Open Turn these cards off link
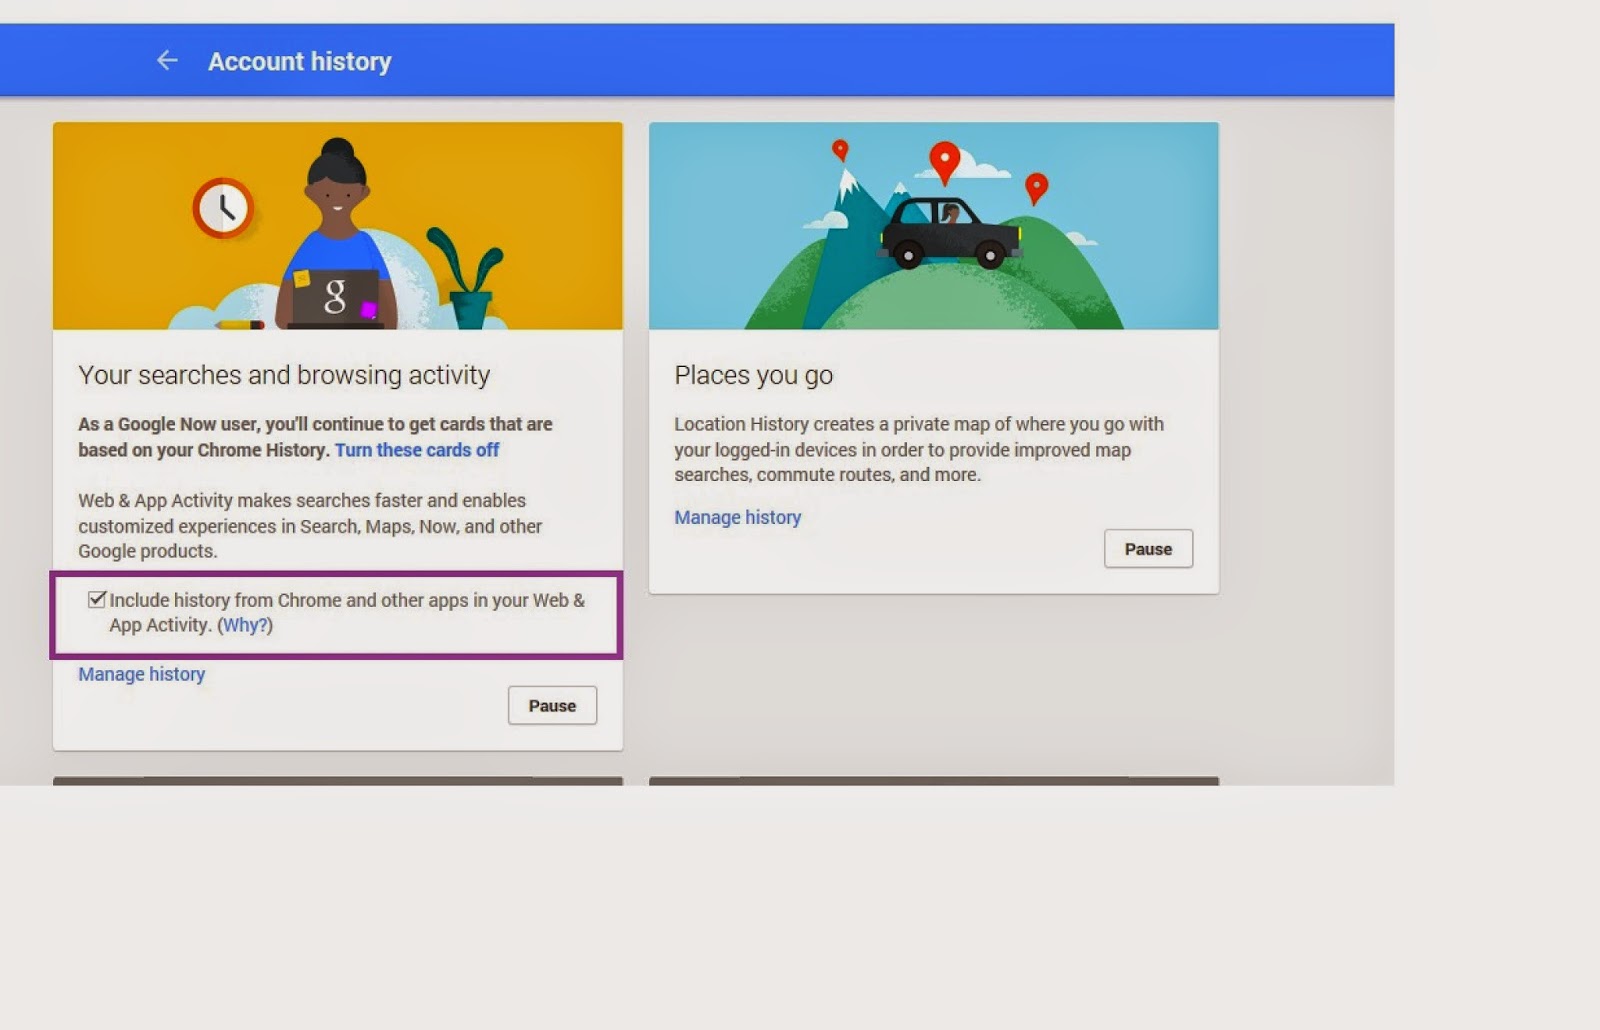Viewport: 1600px width, 1030px height. point(417,450)
